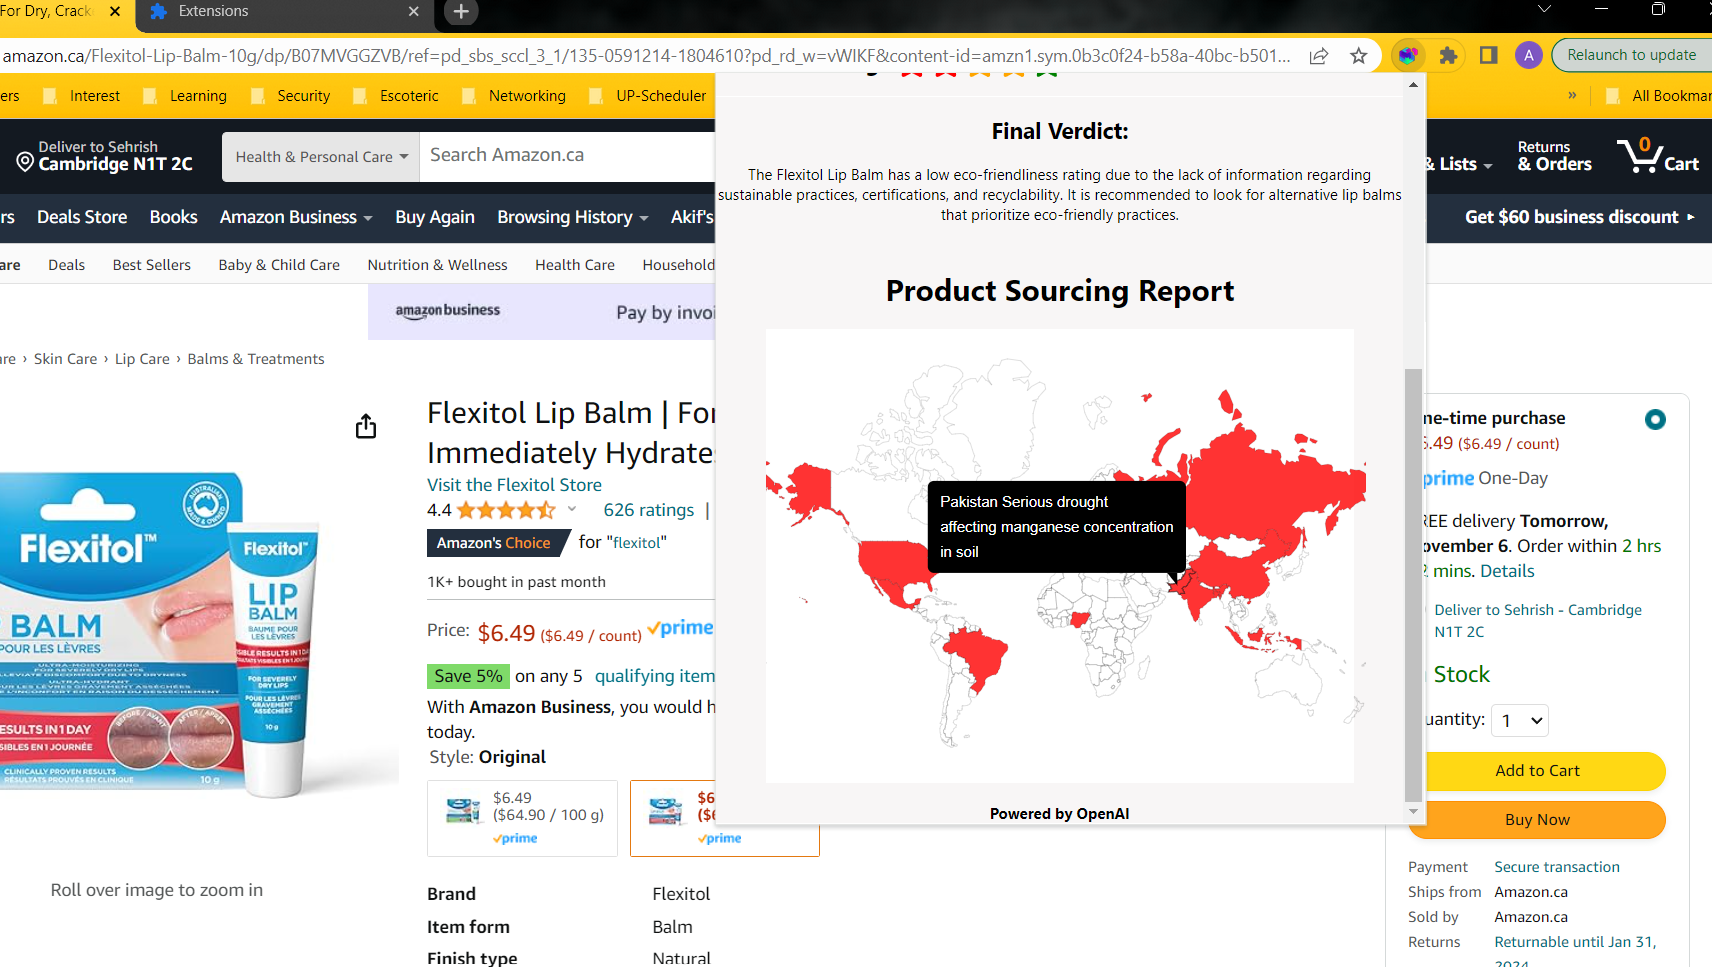1712x967 pixels.
Task: Open the Networking bookmark folder
Action: pyautogui.click(x=514, y=96)
